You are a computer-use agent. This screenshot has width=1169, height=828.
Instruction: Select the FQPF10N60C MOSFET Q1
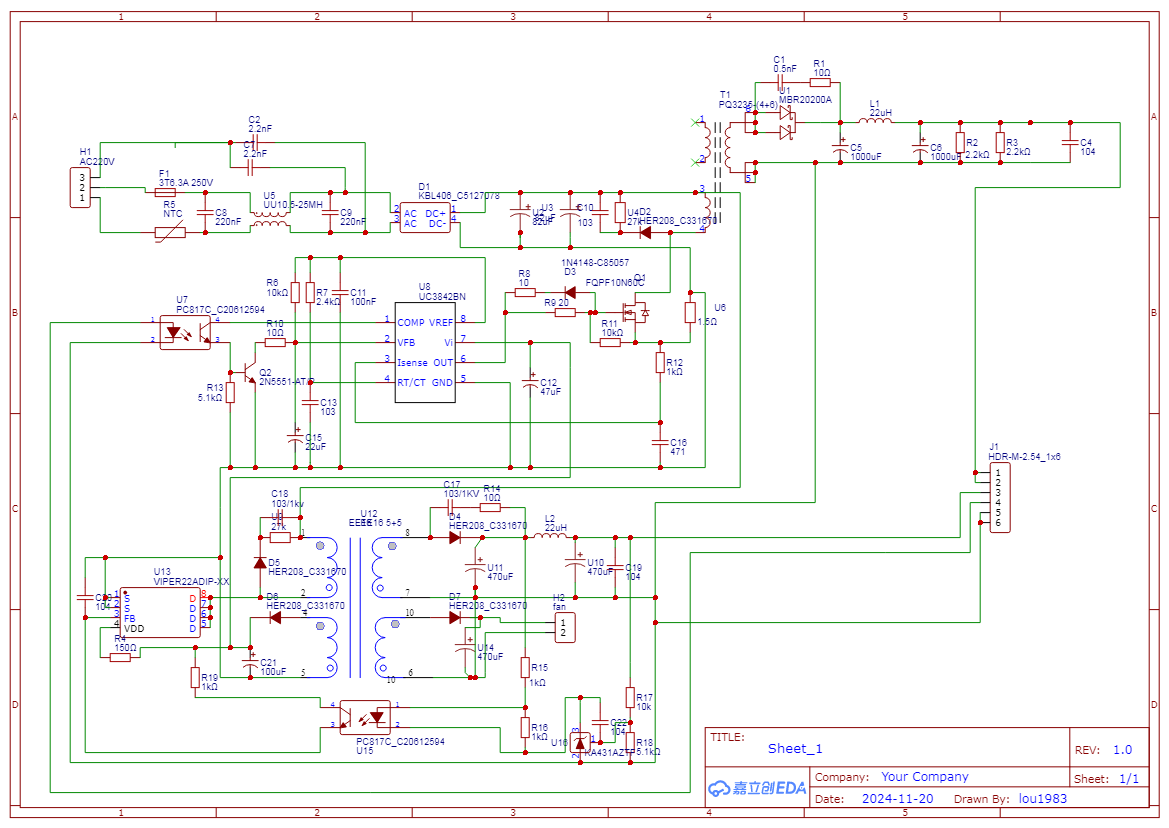click(635, 310)
